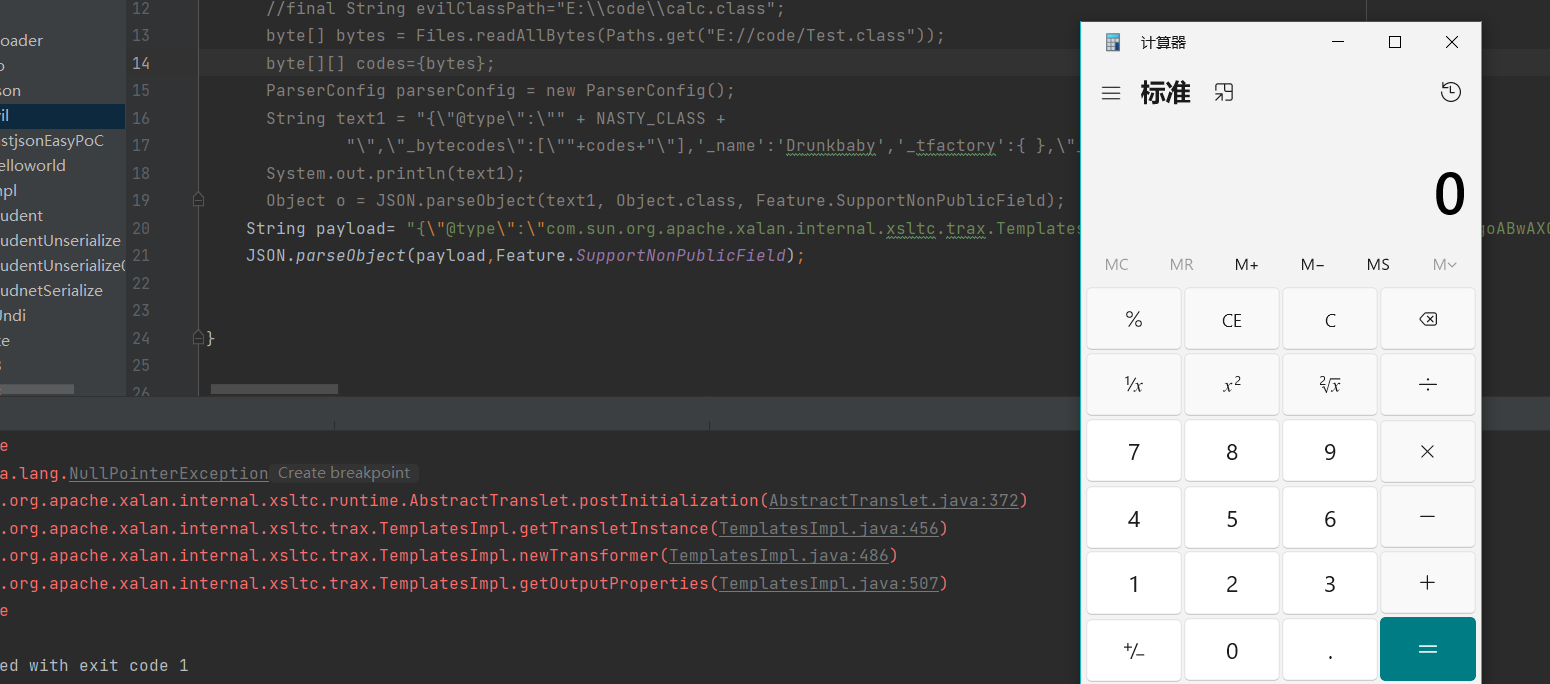Tap digit 0 key on Calculator keypad

[x=1232, y=650]
